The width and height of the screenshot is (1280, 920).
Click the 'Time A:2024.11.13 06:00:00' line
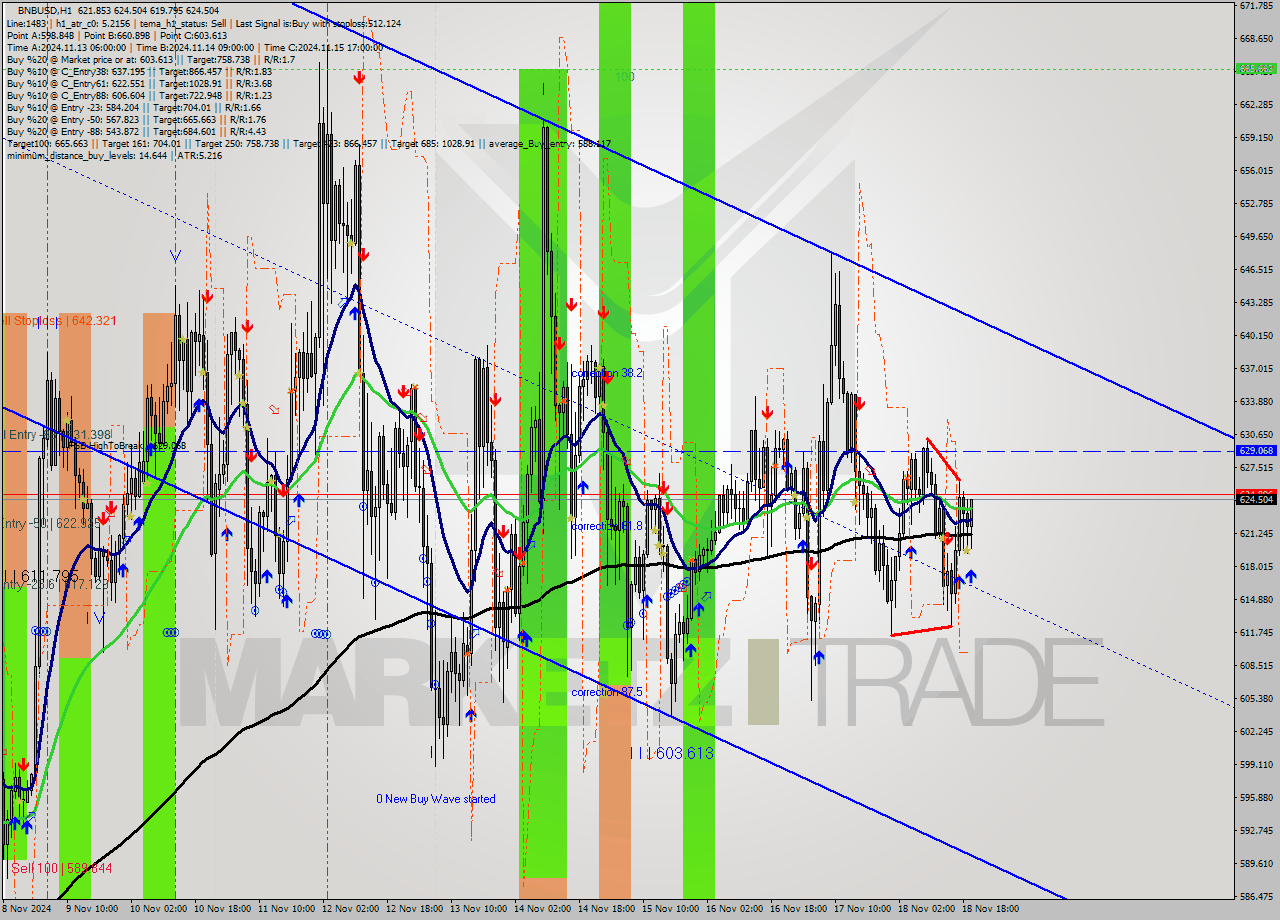click(x=195, y=47)
